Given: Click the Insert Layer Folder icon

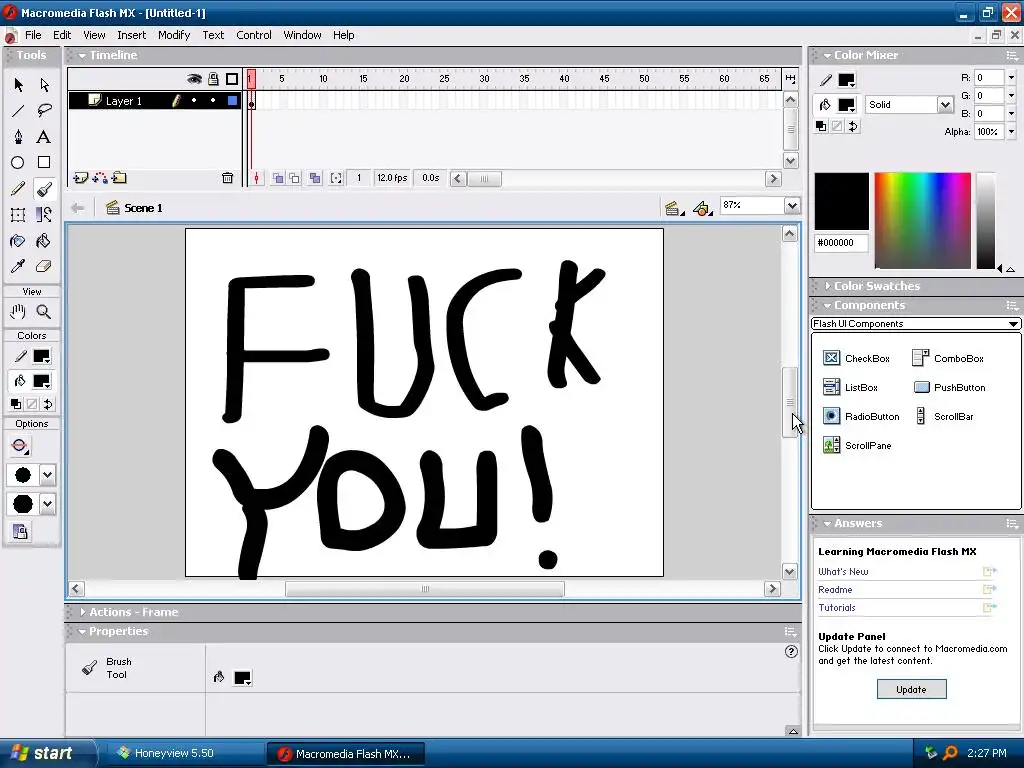Looking at the screenshot, I should (120, 178).
